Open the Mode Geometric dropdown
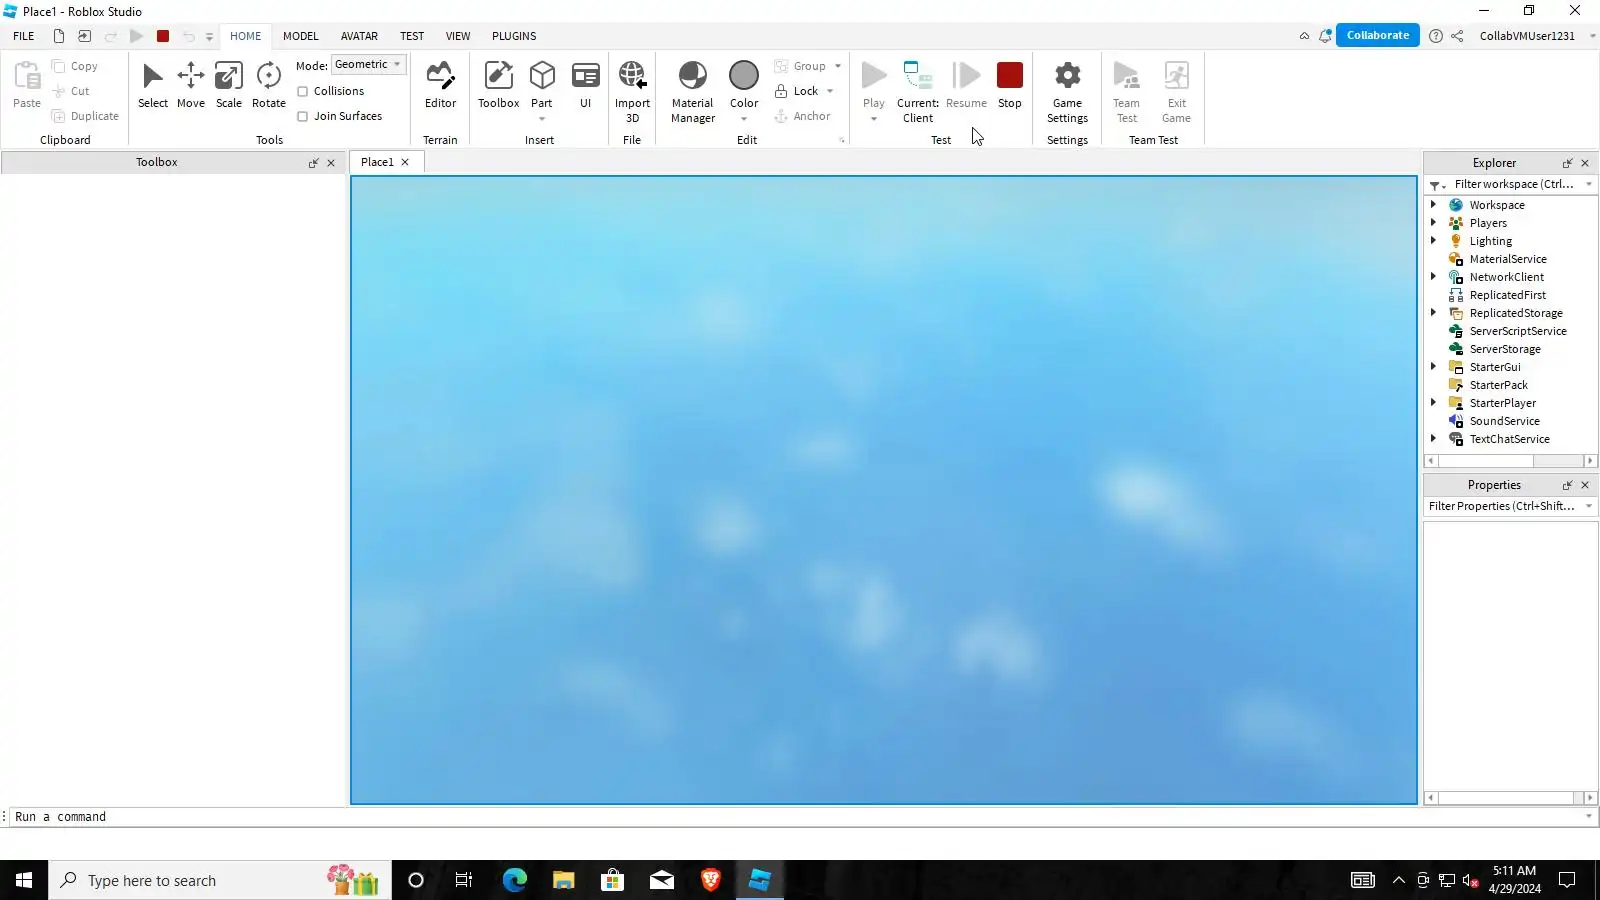Image resolution: width=1600 pixels, height=900 pixels. [368, 65]
